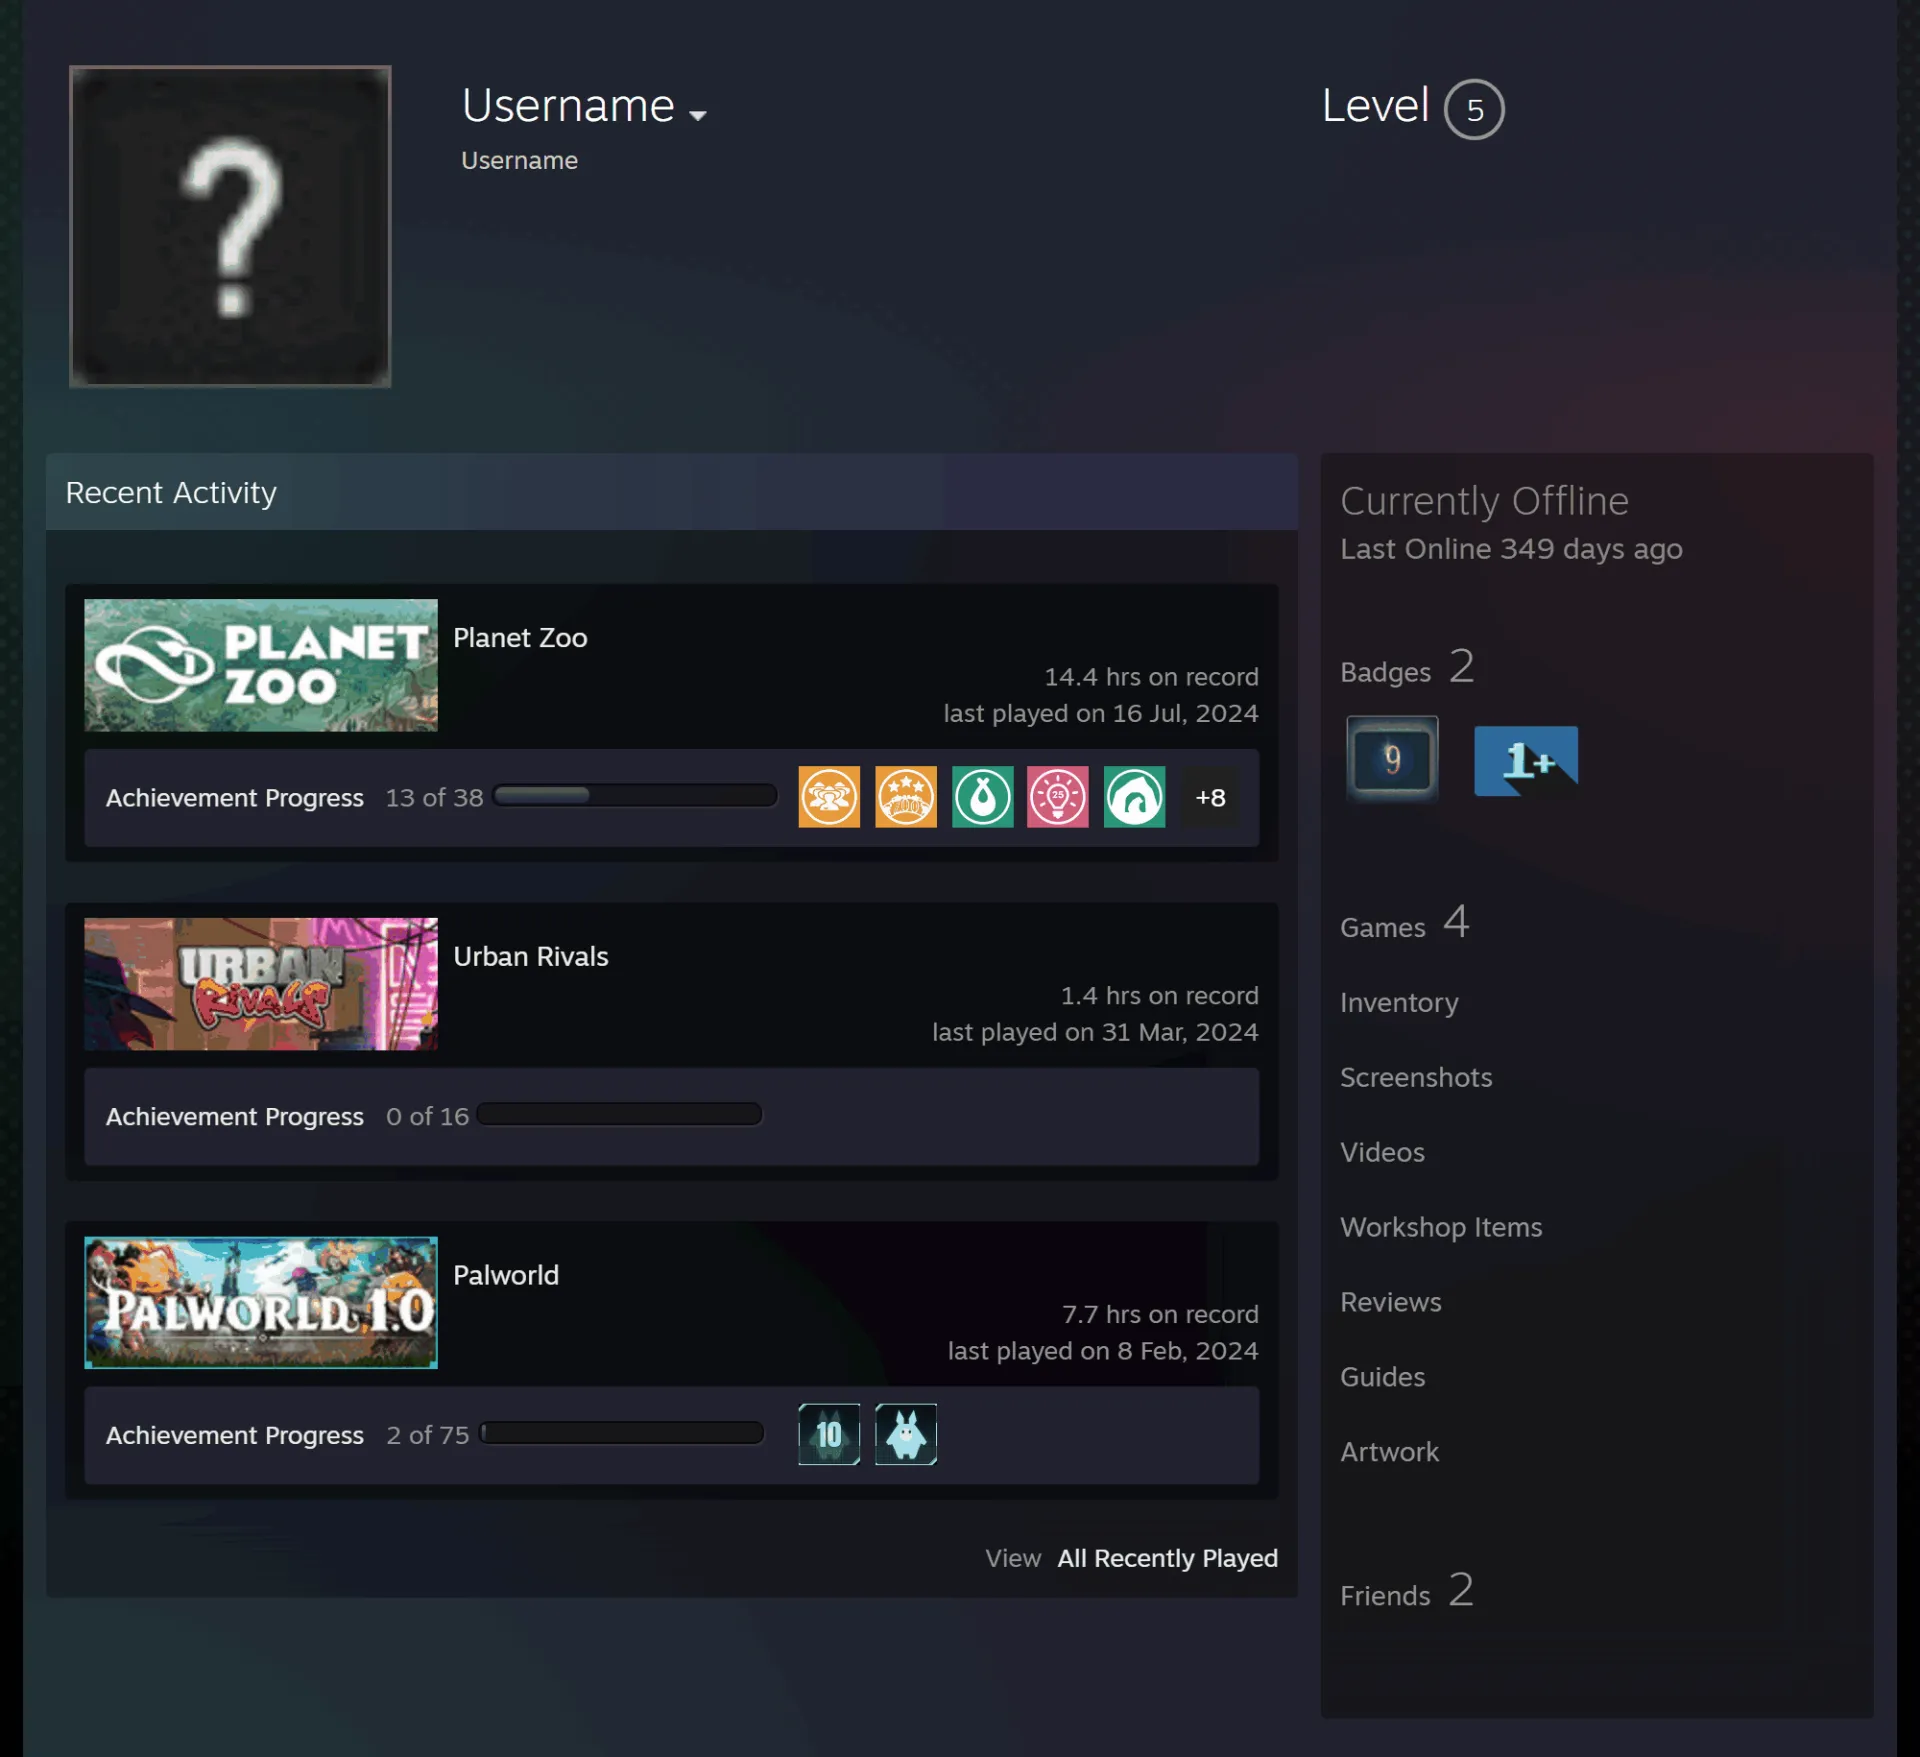
Task: Click the Palworld title link
Action: 506,1275
